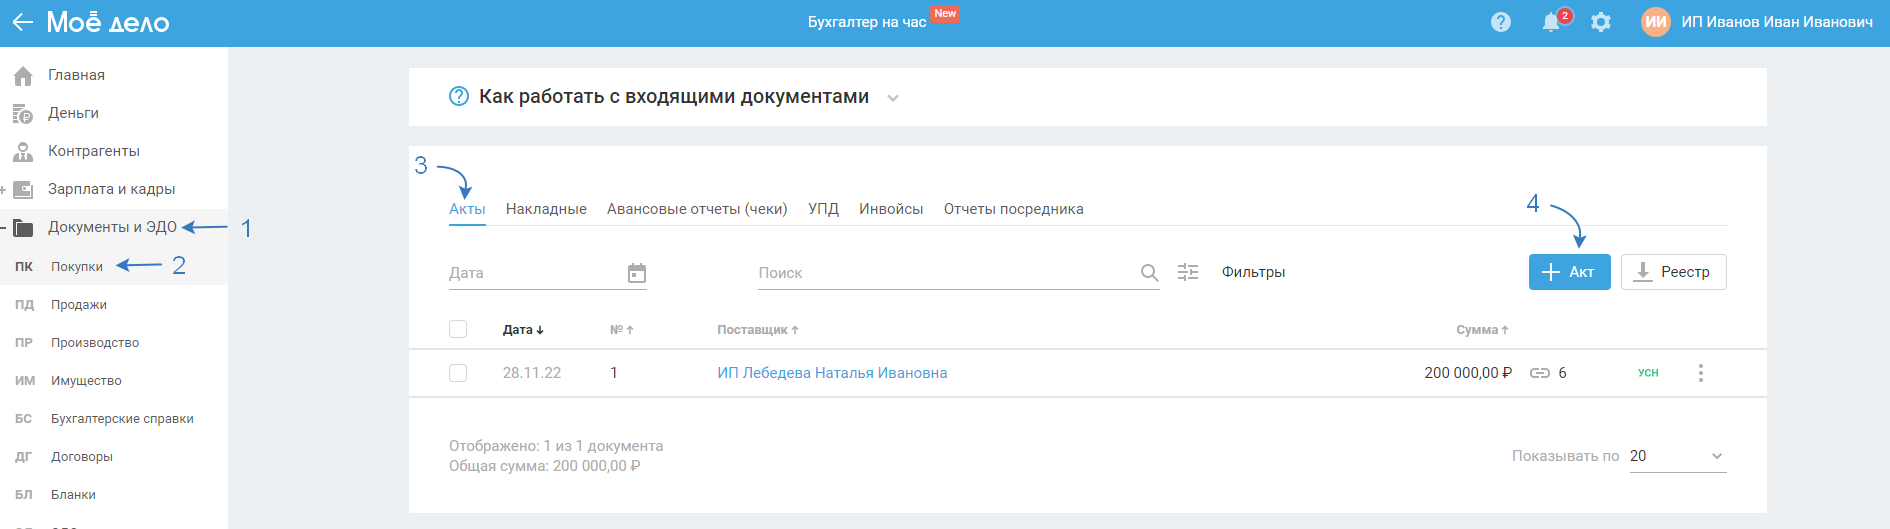Click the linked documents icon showing 6

click(x=1540, y=373)
